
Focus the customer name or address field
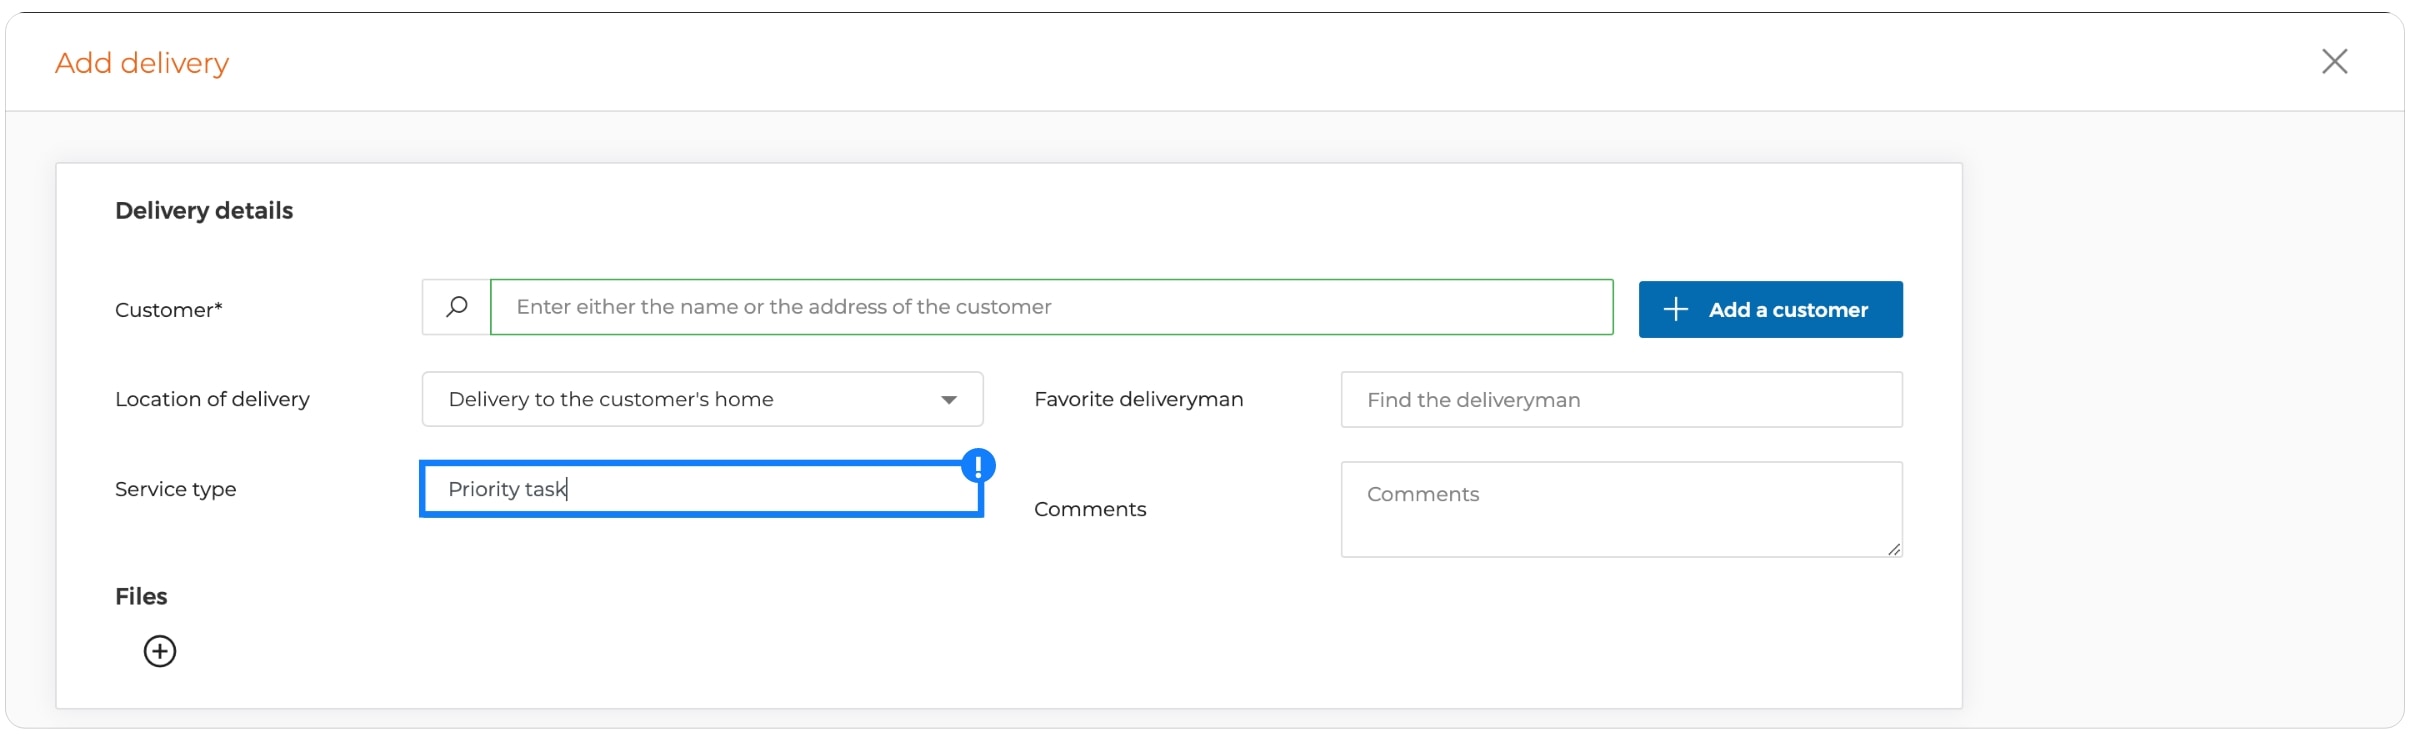click(1051, 307)
